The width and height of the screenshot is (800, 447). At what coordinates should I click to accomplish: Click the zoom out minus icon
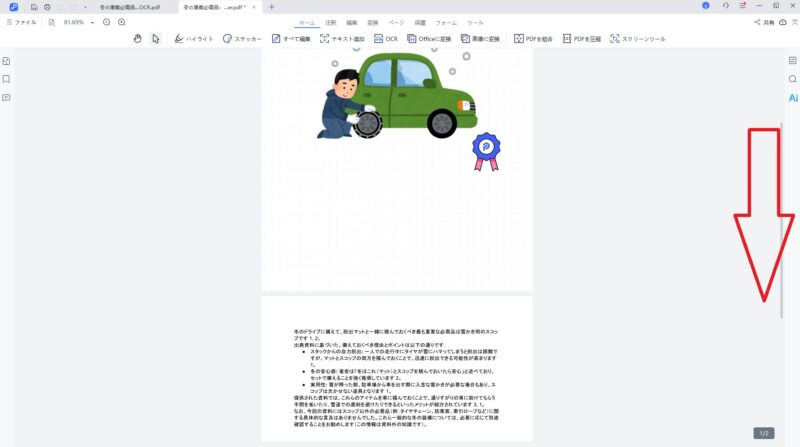coord(106,21)
